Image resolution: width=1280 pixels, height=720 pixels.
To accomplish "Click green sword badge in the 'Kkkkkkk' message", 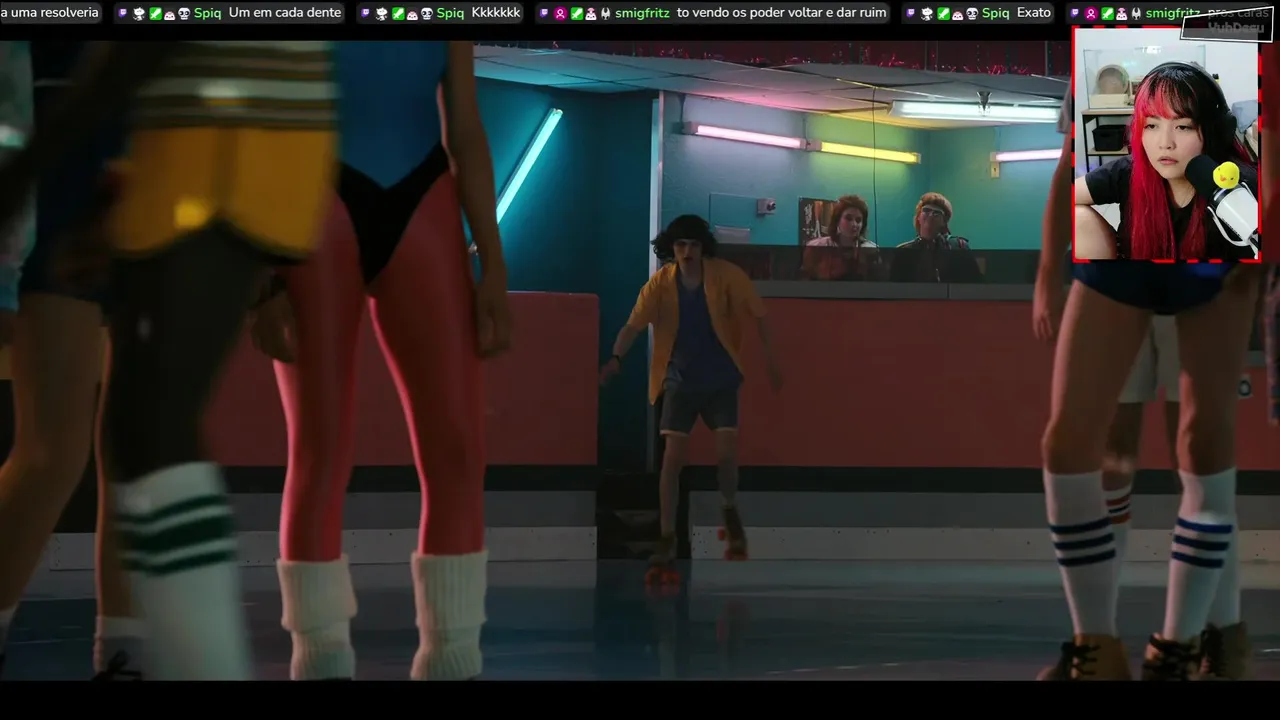I will [x=398, y=13].
